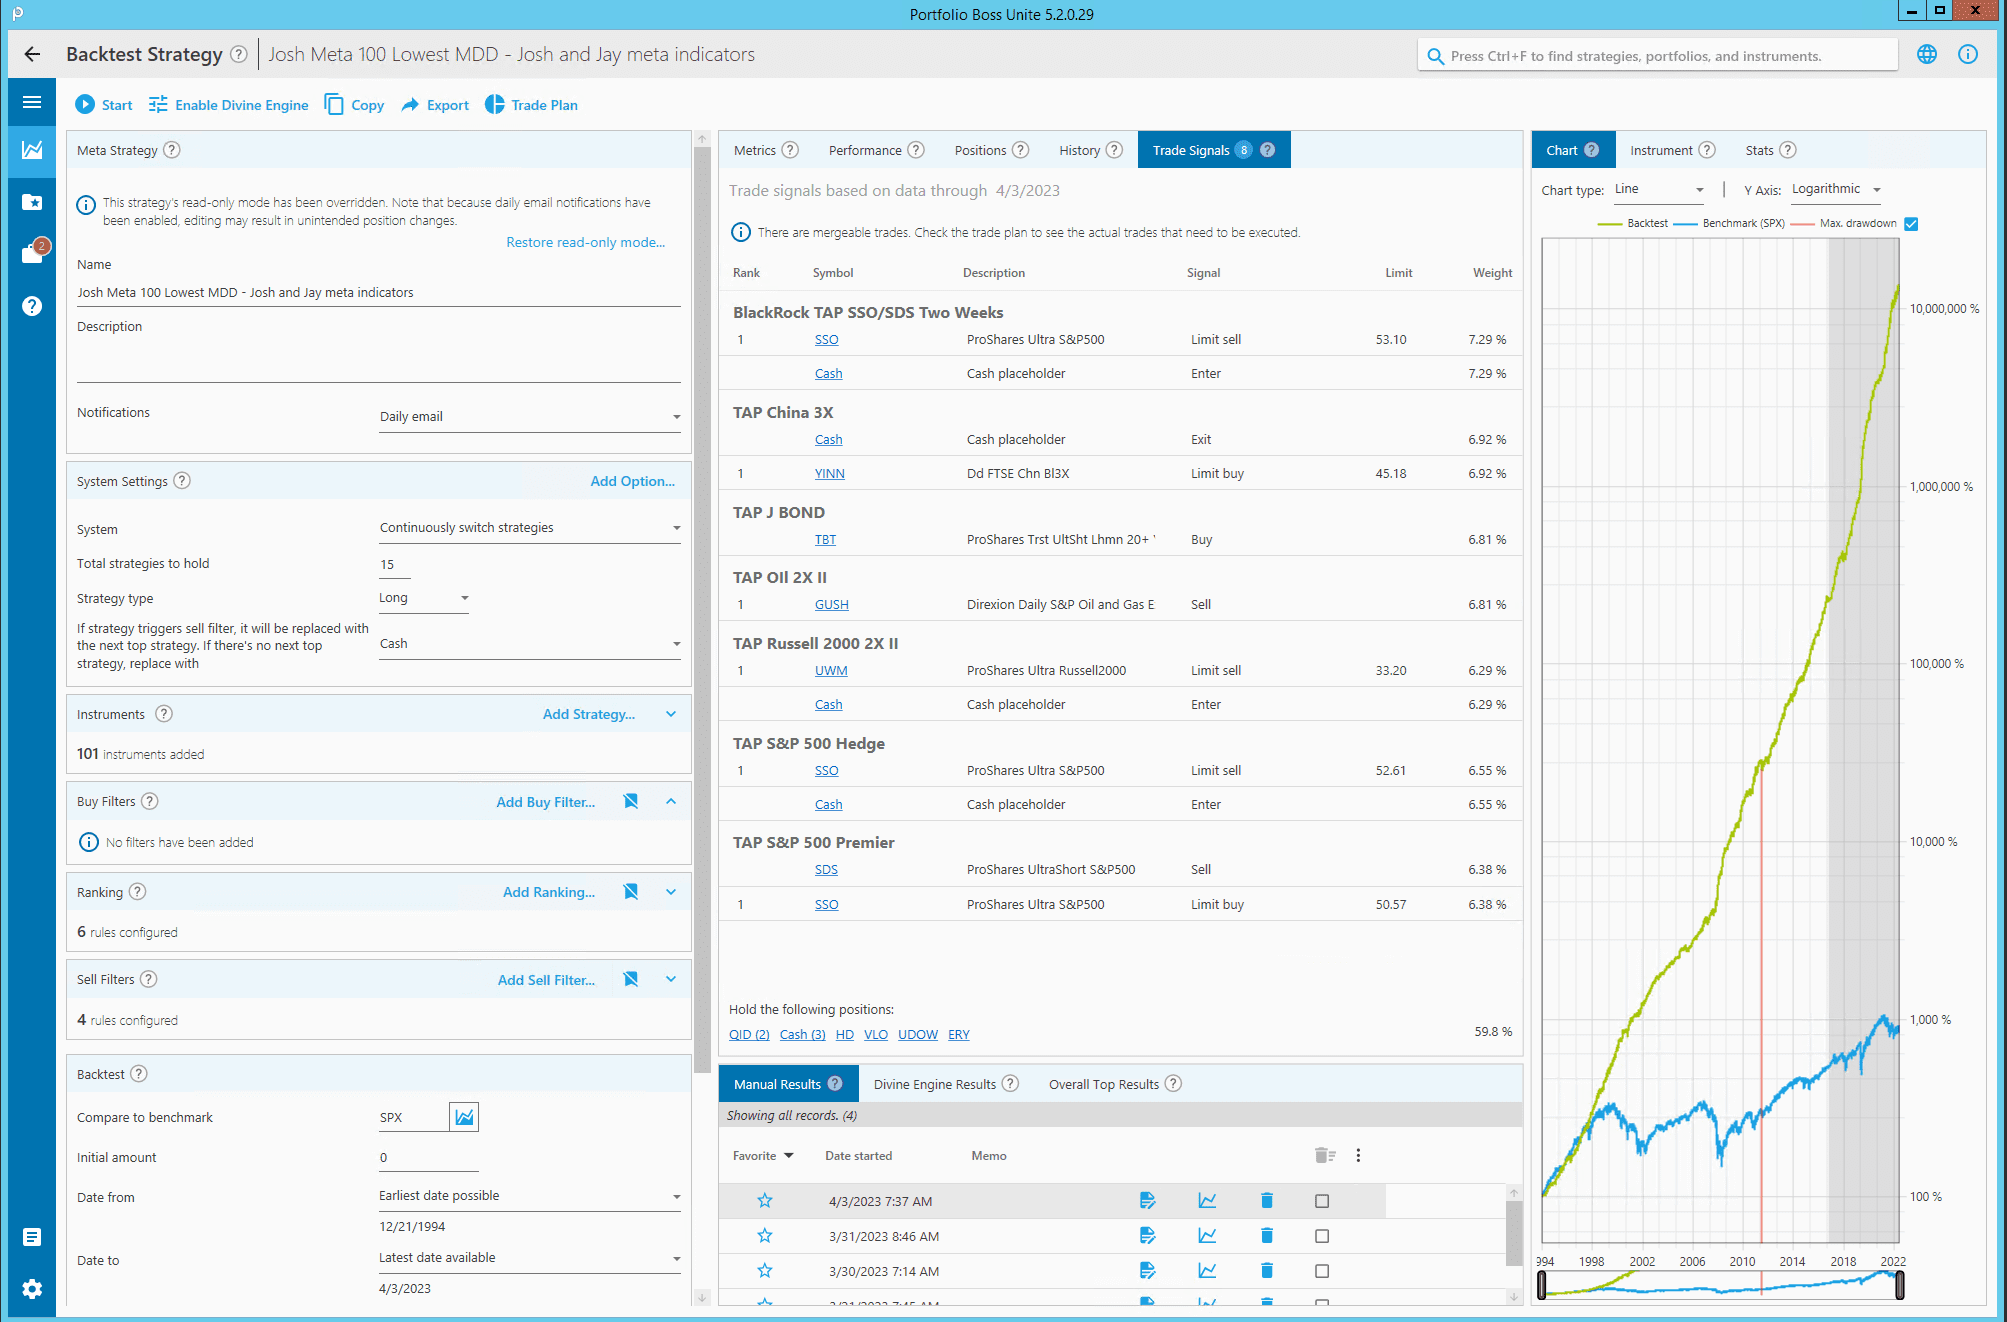The image size is (2007, 1322).
Task: Click the Start backtest play icon
Action: pyautogui.click(x=86, y=105)
